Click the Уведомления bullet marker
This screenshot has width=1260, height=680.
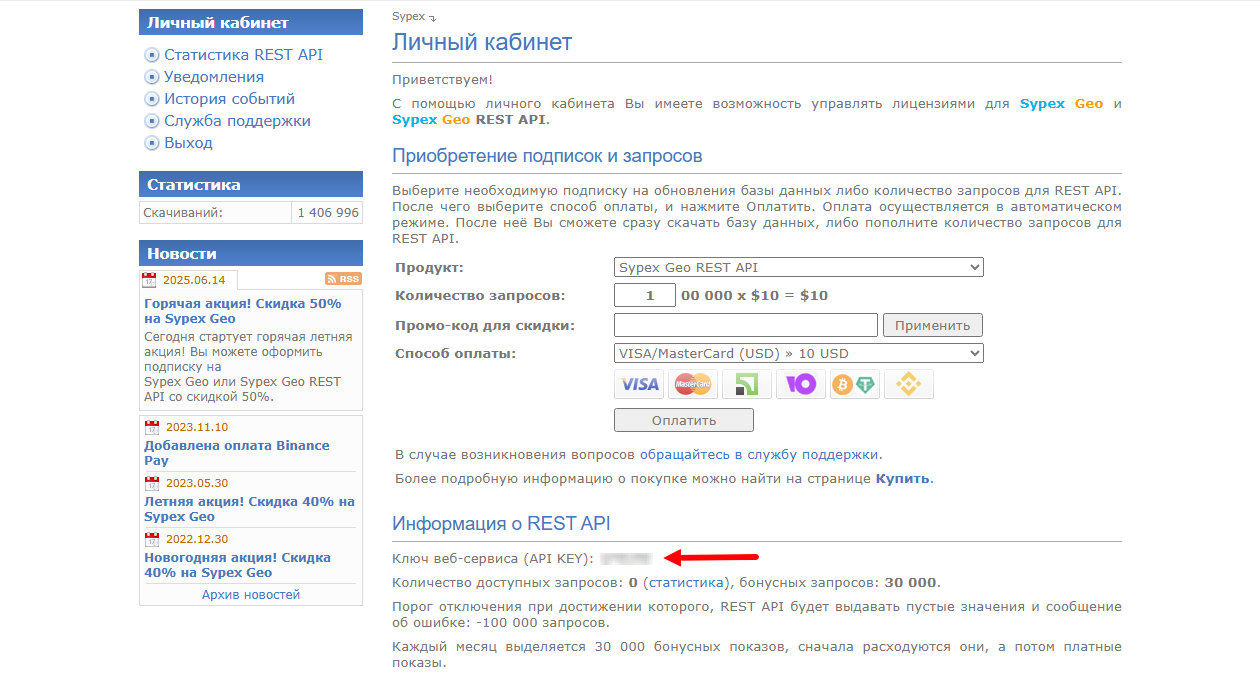151,76
